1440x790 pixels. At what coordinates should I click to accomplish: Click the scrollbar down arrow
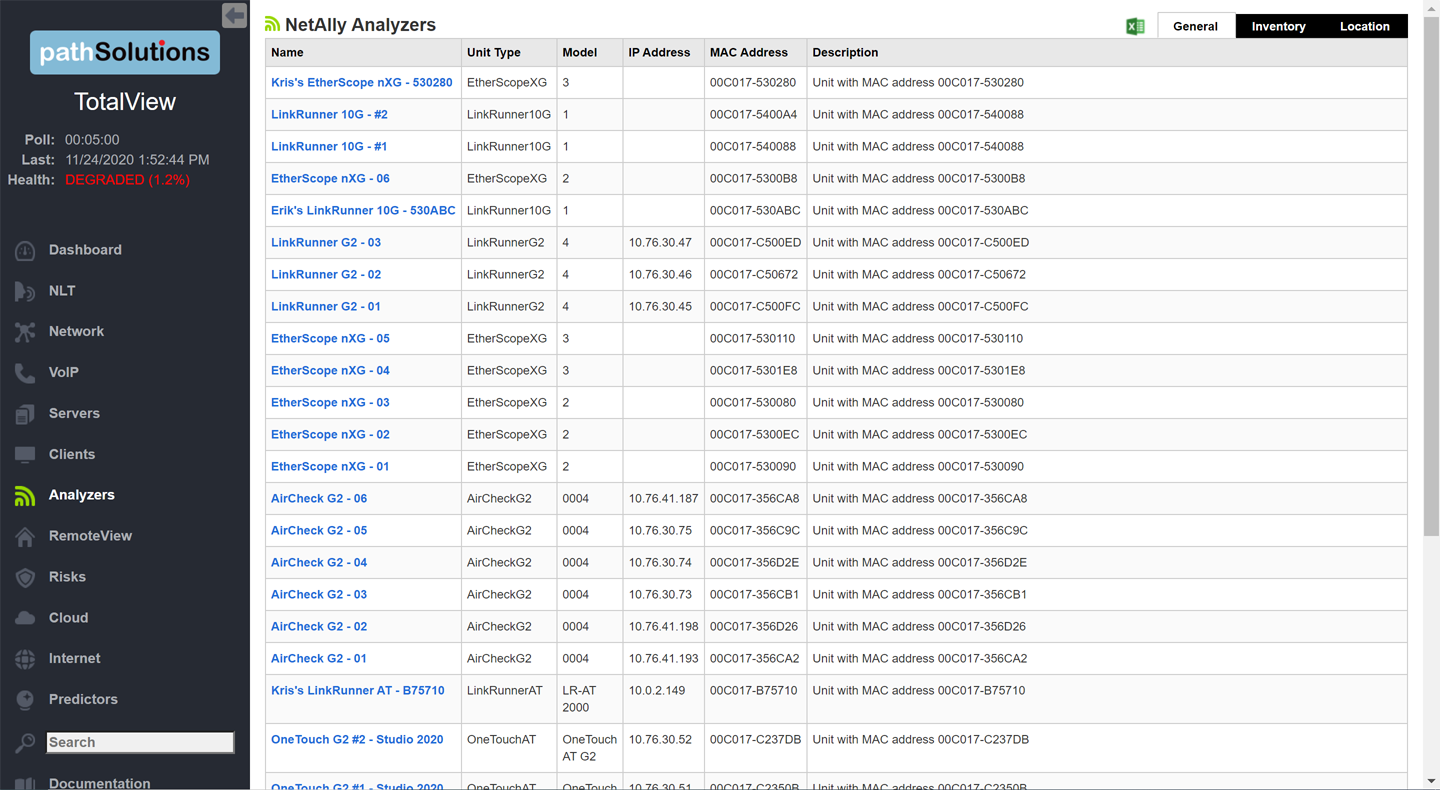coord(1431,780)
